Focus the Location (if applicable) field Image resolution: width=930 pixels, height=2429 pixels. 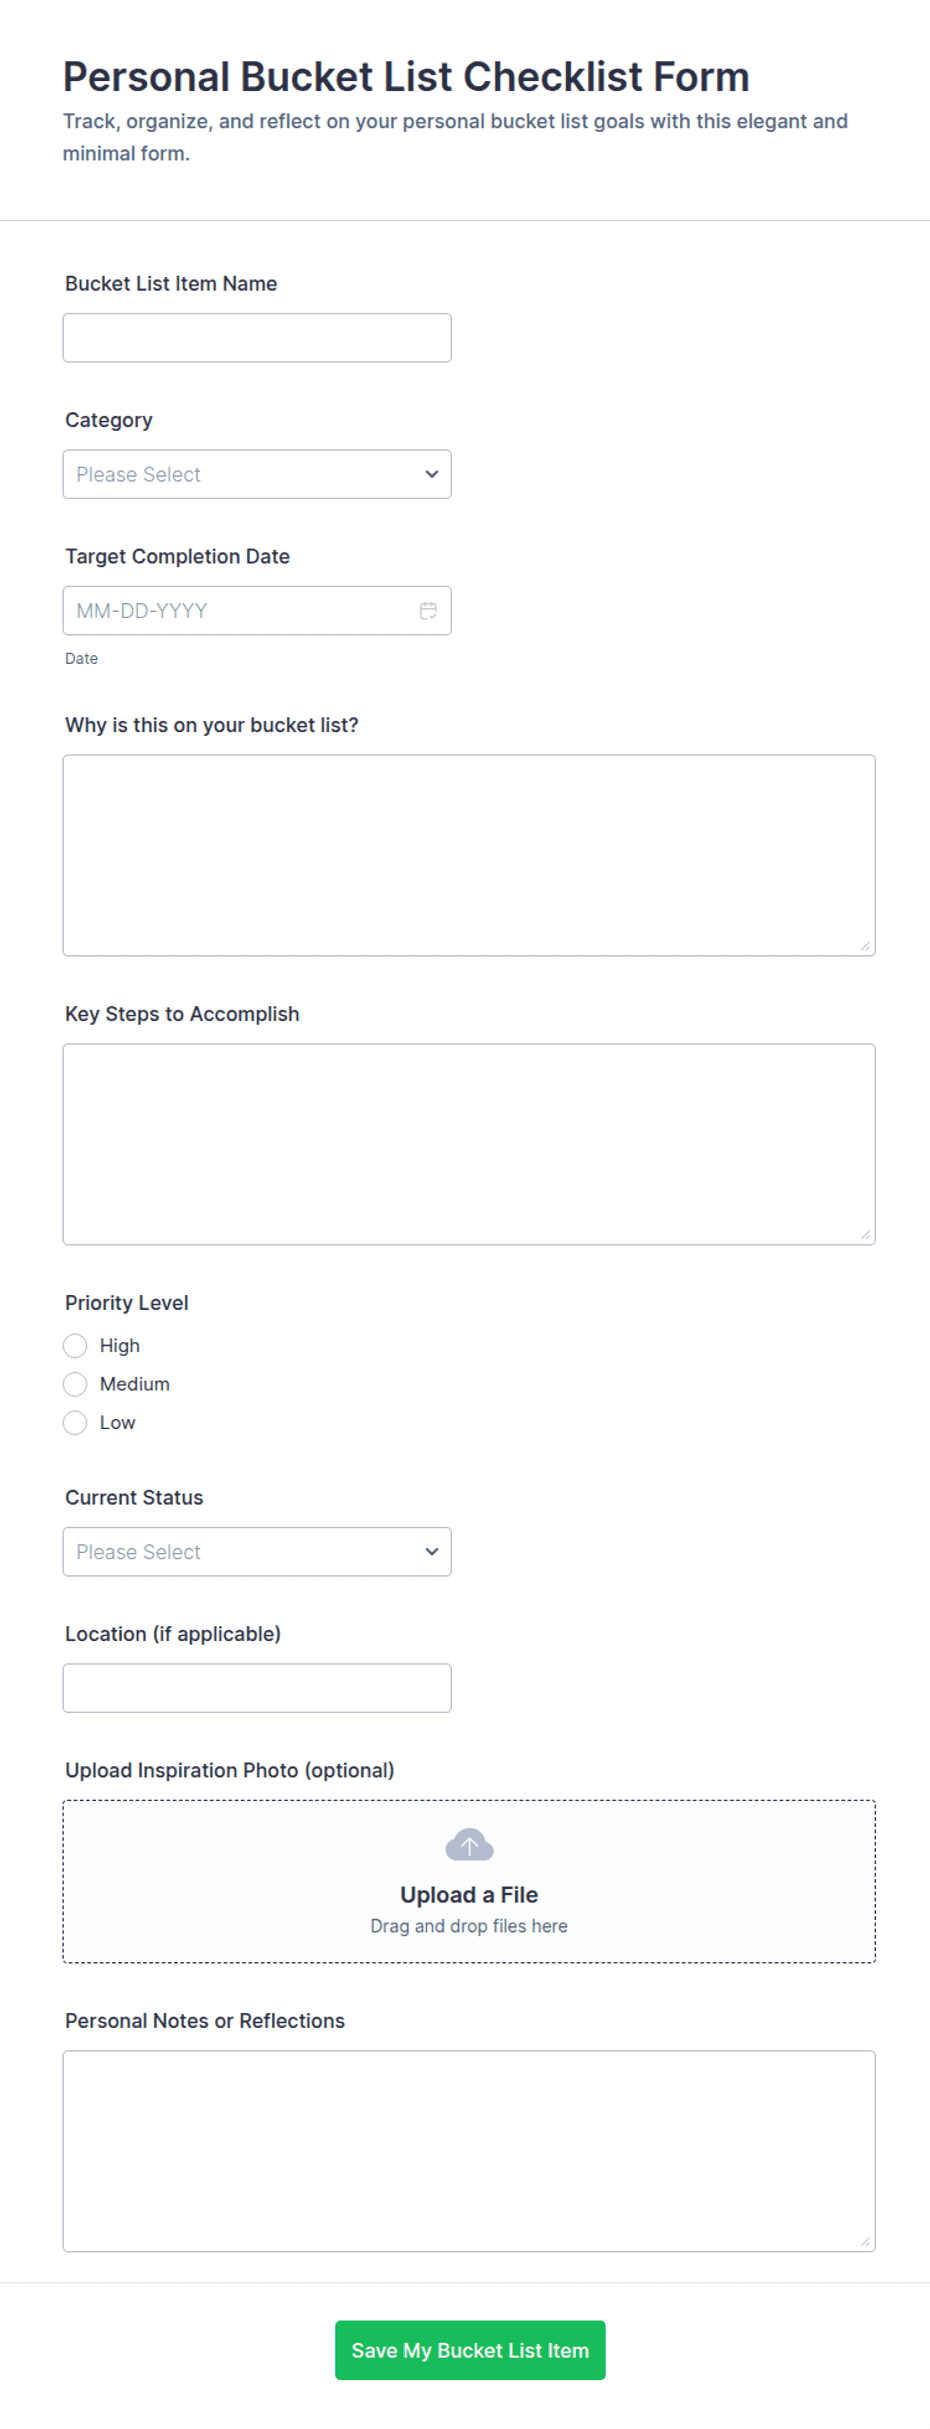tap(257, 1688)
